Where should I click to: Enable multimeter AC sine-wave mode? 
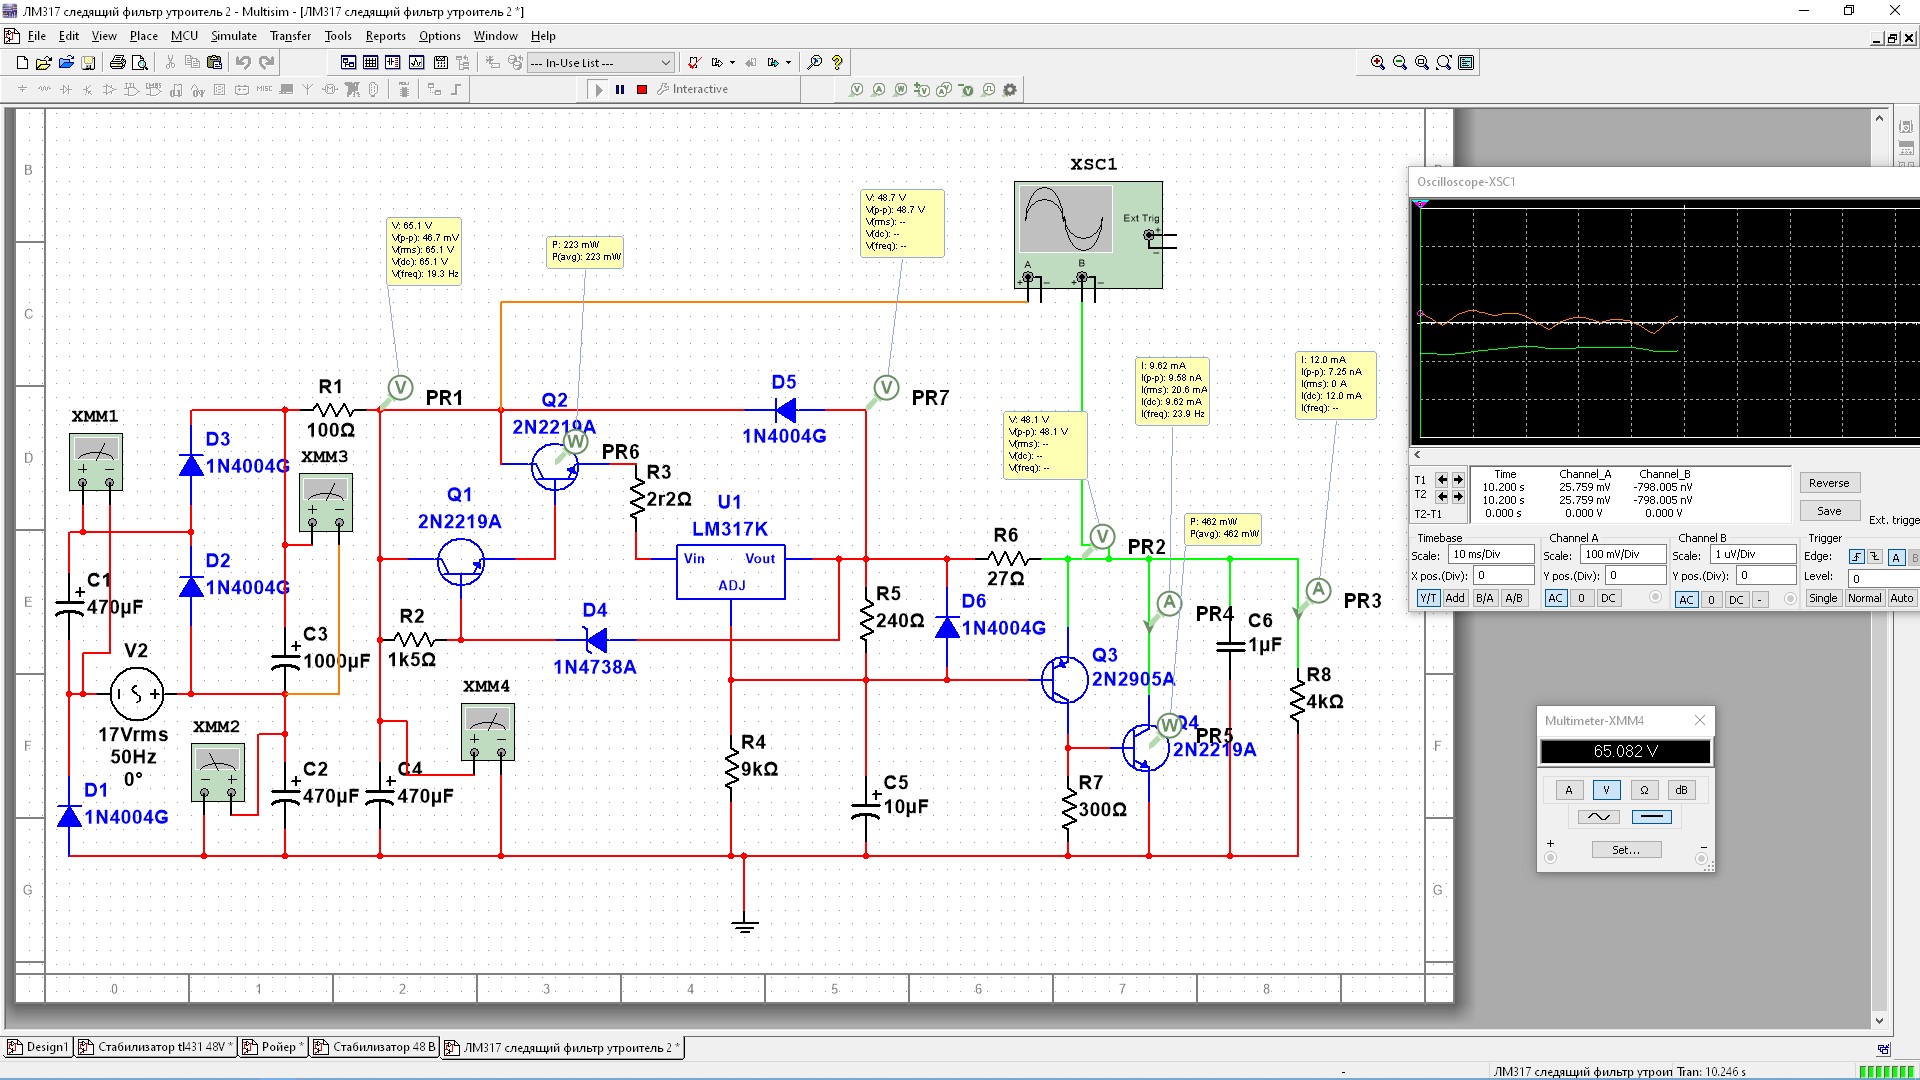1599,817
